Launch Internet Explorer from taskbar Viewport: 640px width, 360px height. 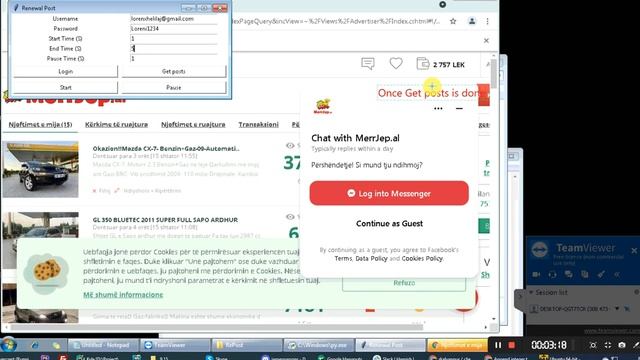35,345
